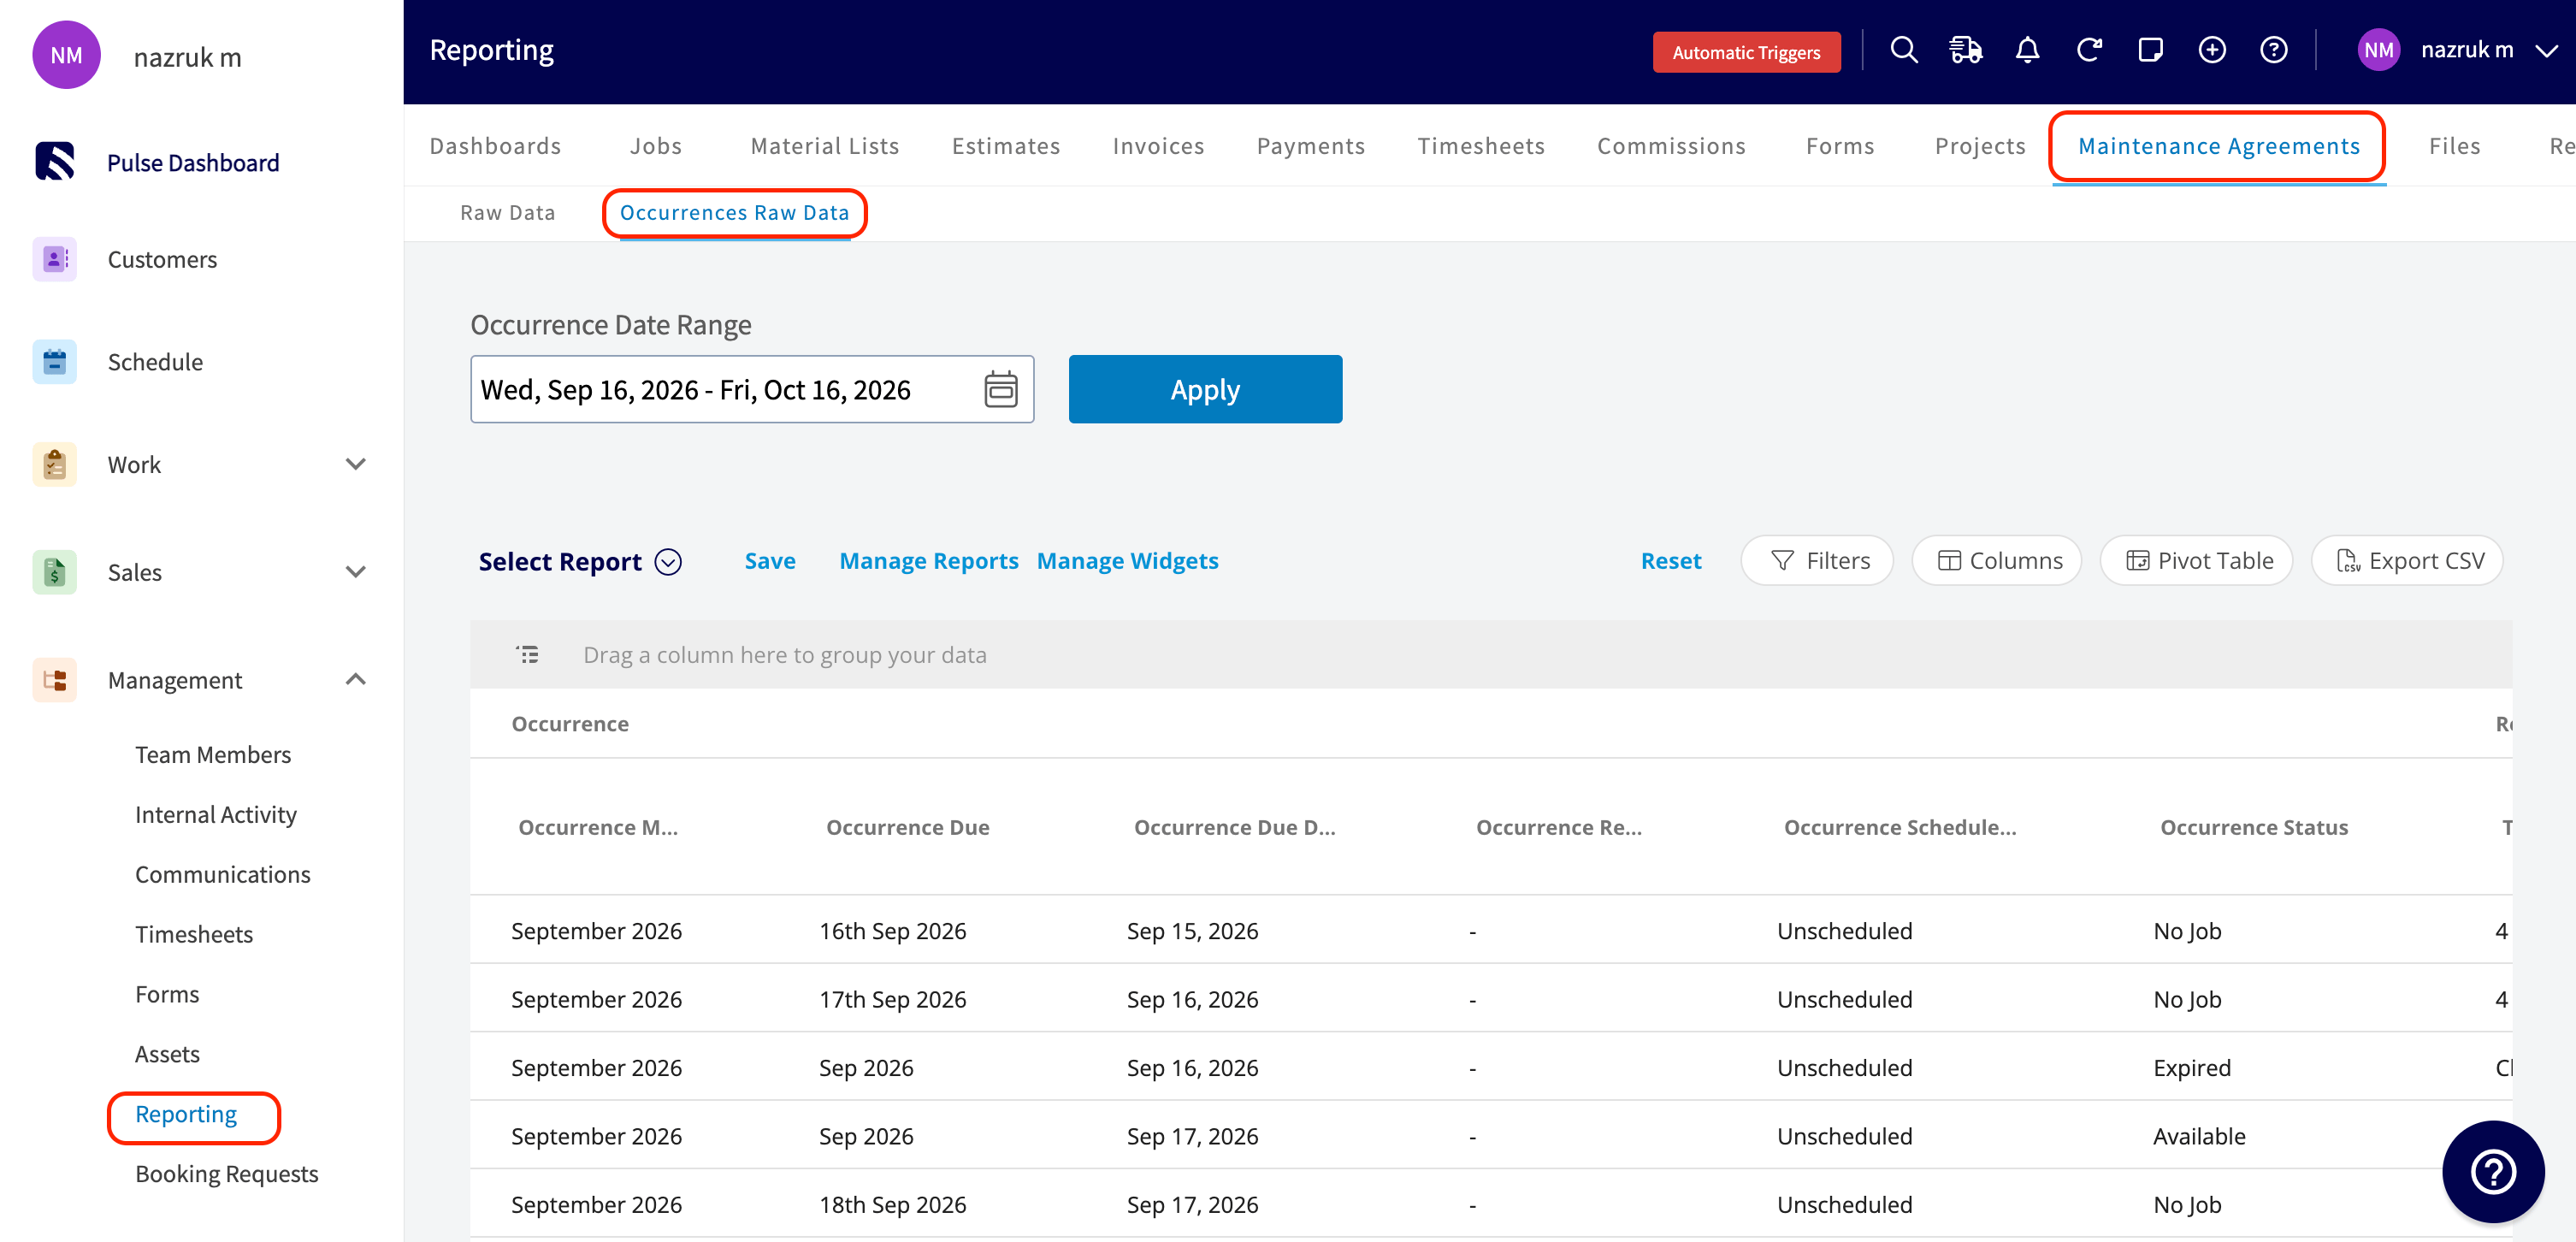Click Save report link
2576x1242 pixels.
pyautogui.click(x=769, y=561)
